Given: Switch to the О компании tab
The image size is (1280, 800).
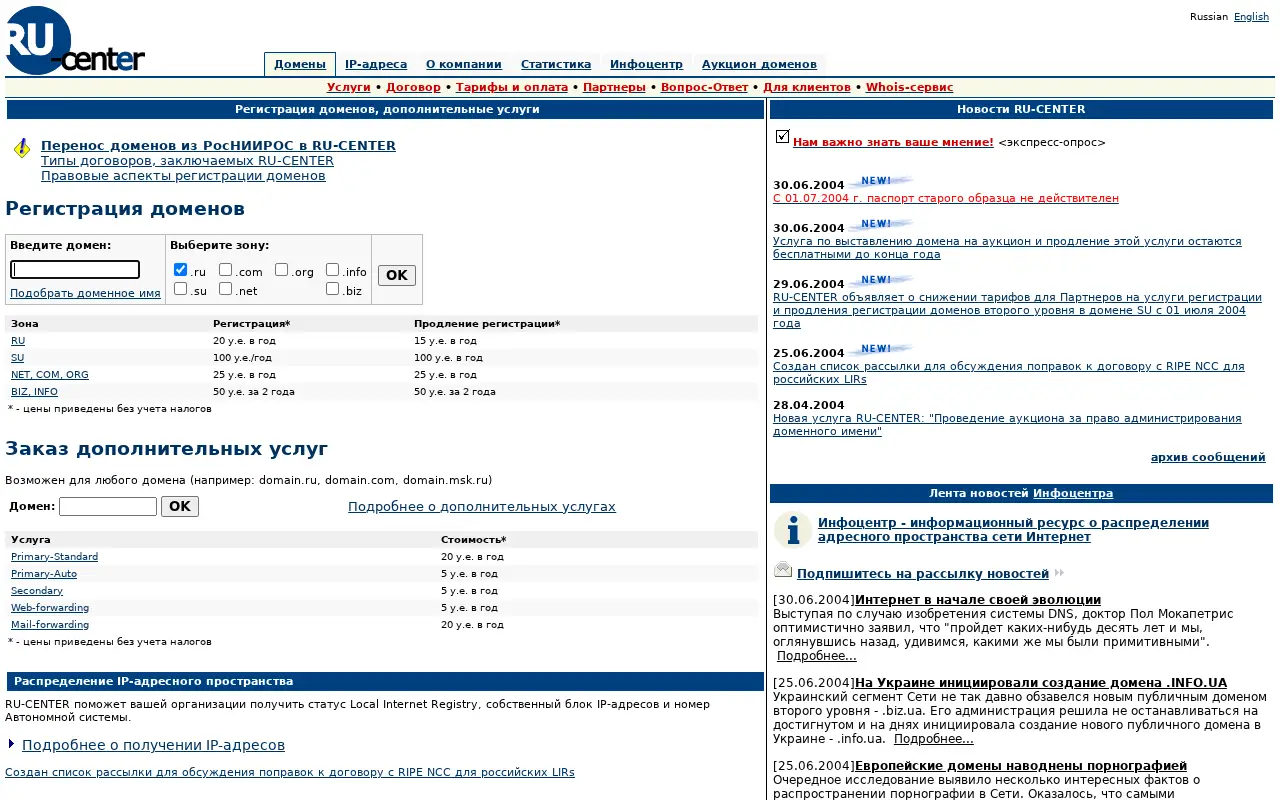Looking at the screenshot, I should 464,64.
